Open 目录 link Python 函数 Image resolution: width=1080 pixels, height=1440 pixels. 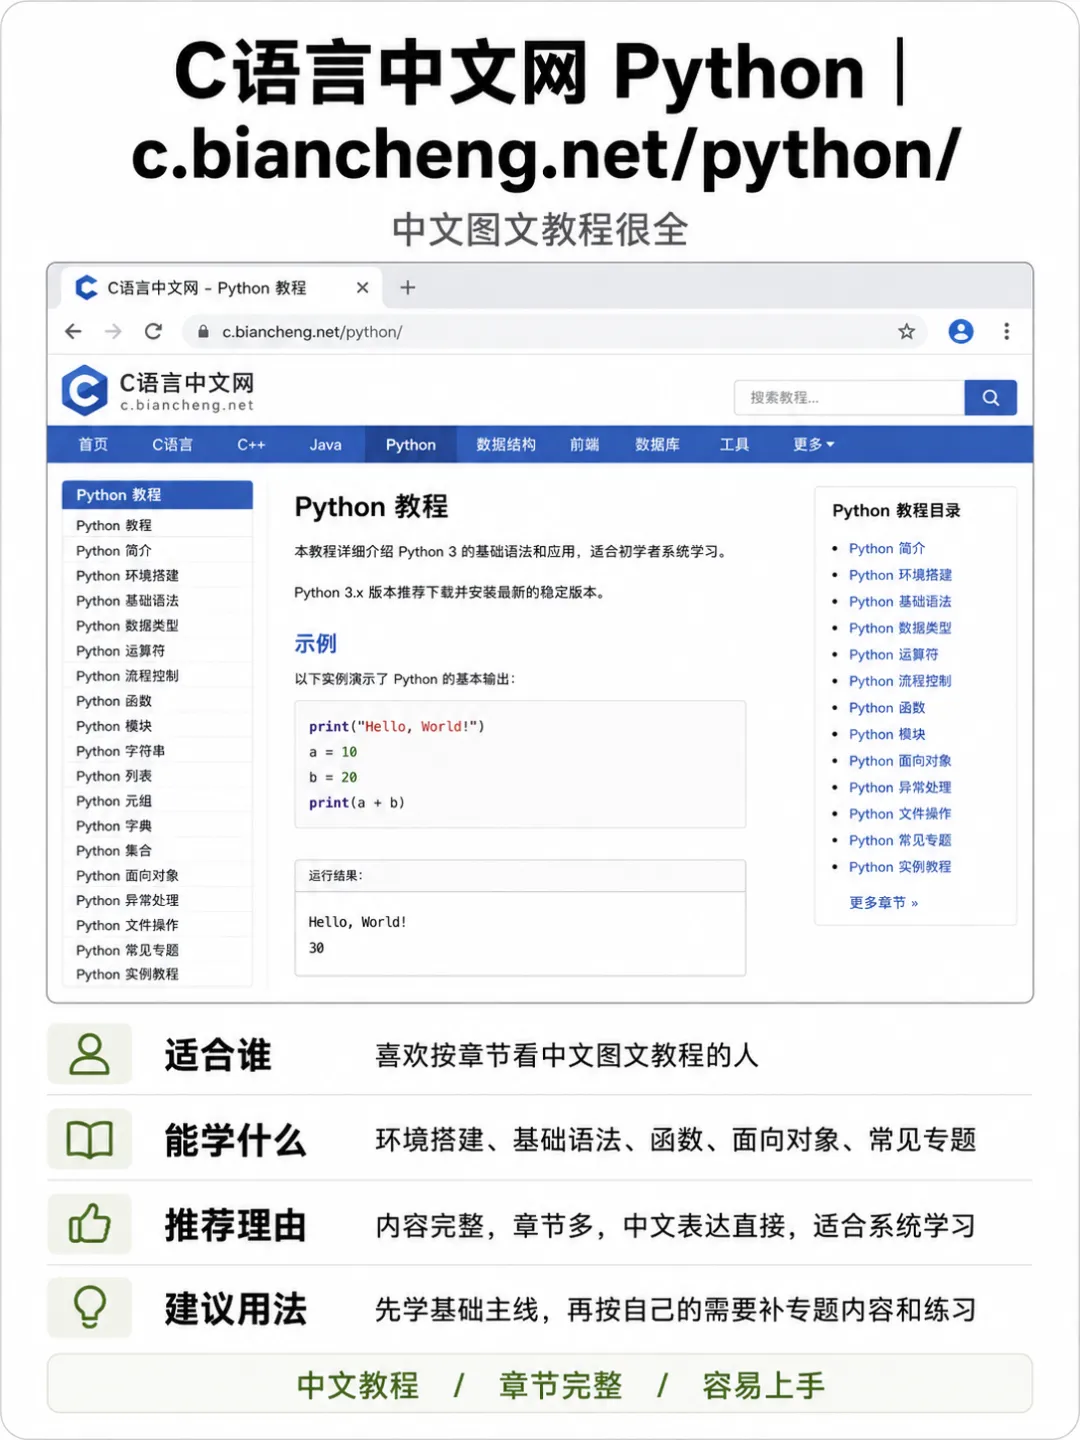887,707
